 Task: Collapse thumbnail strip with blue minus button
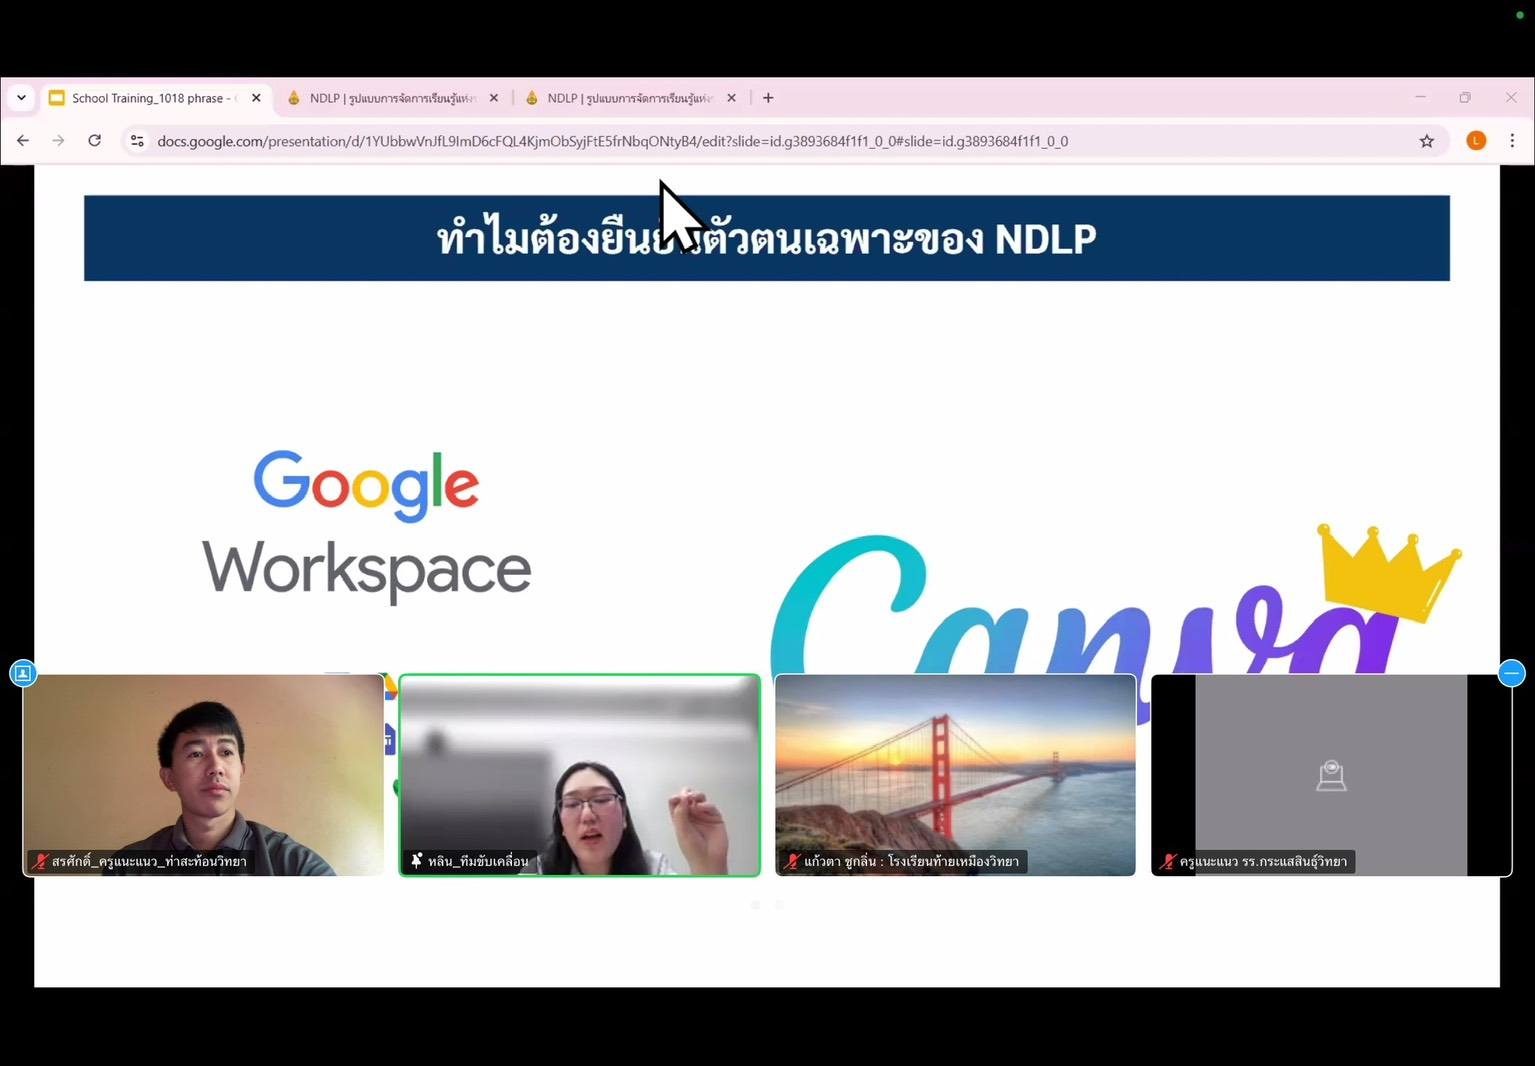(x=1512, y=673)
